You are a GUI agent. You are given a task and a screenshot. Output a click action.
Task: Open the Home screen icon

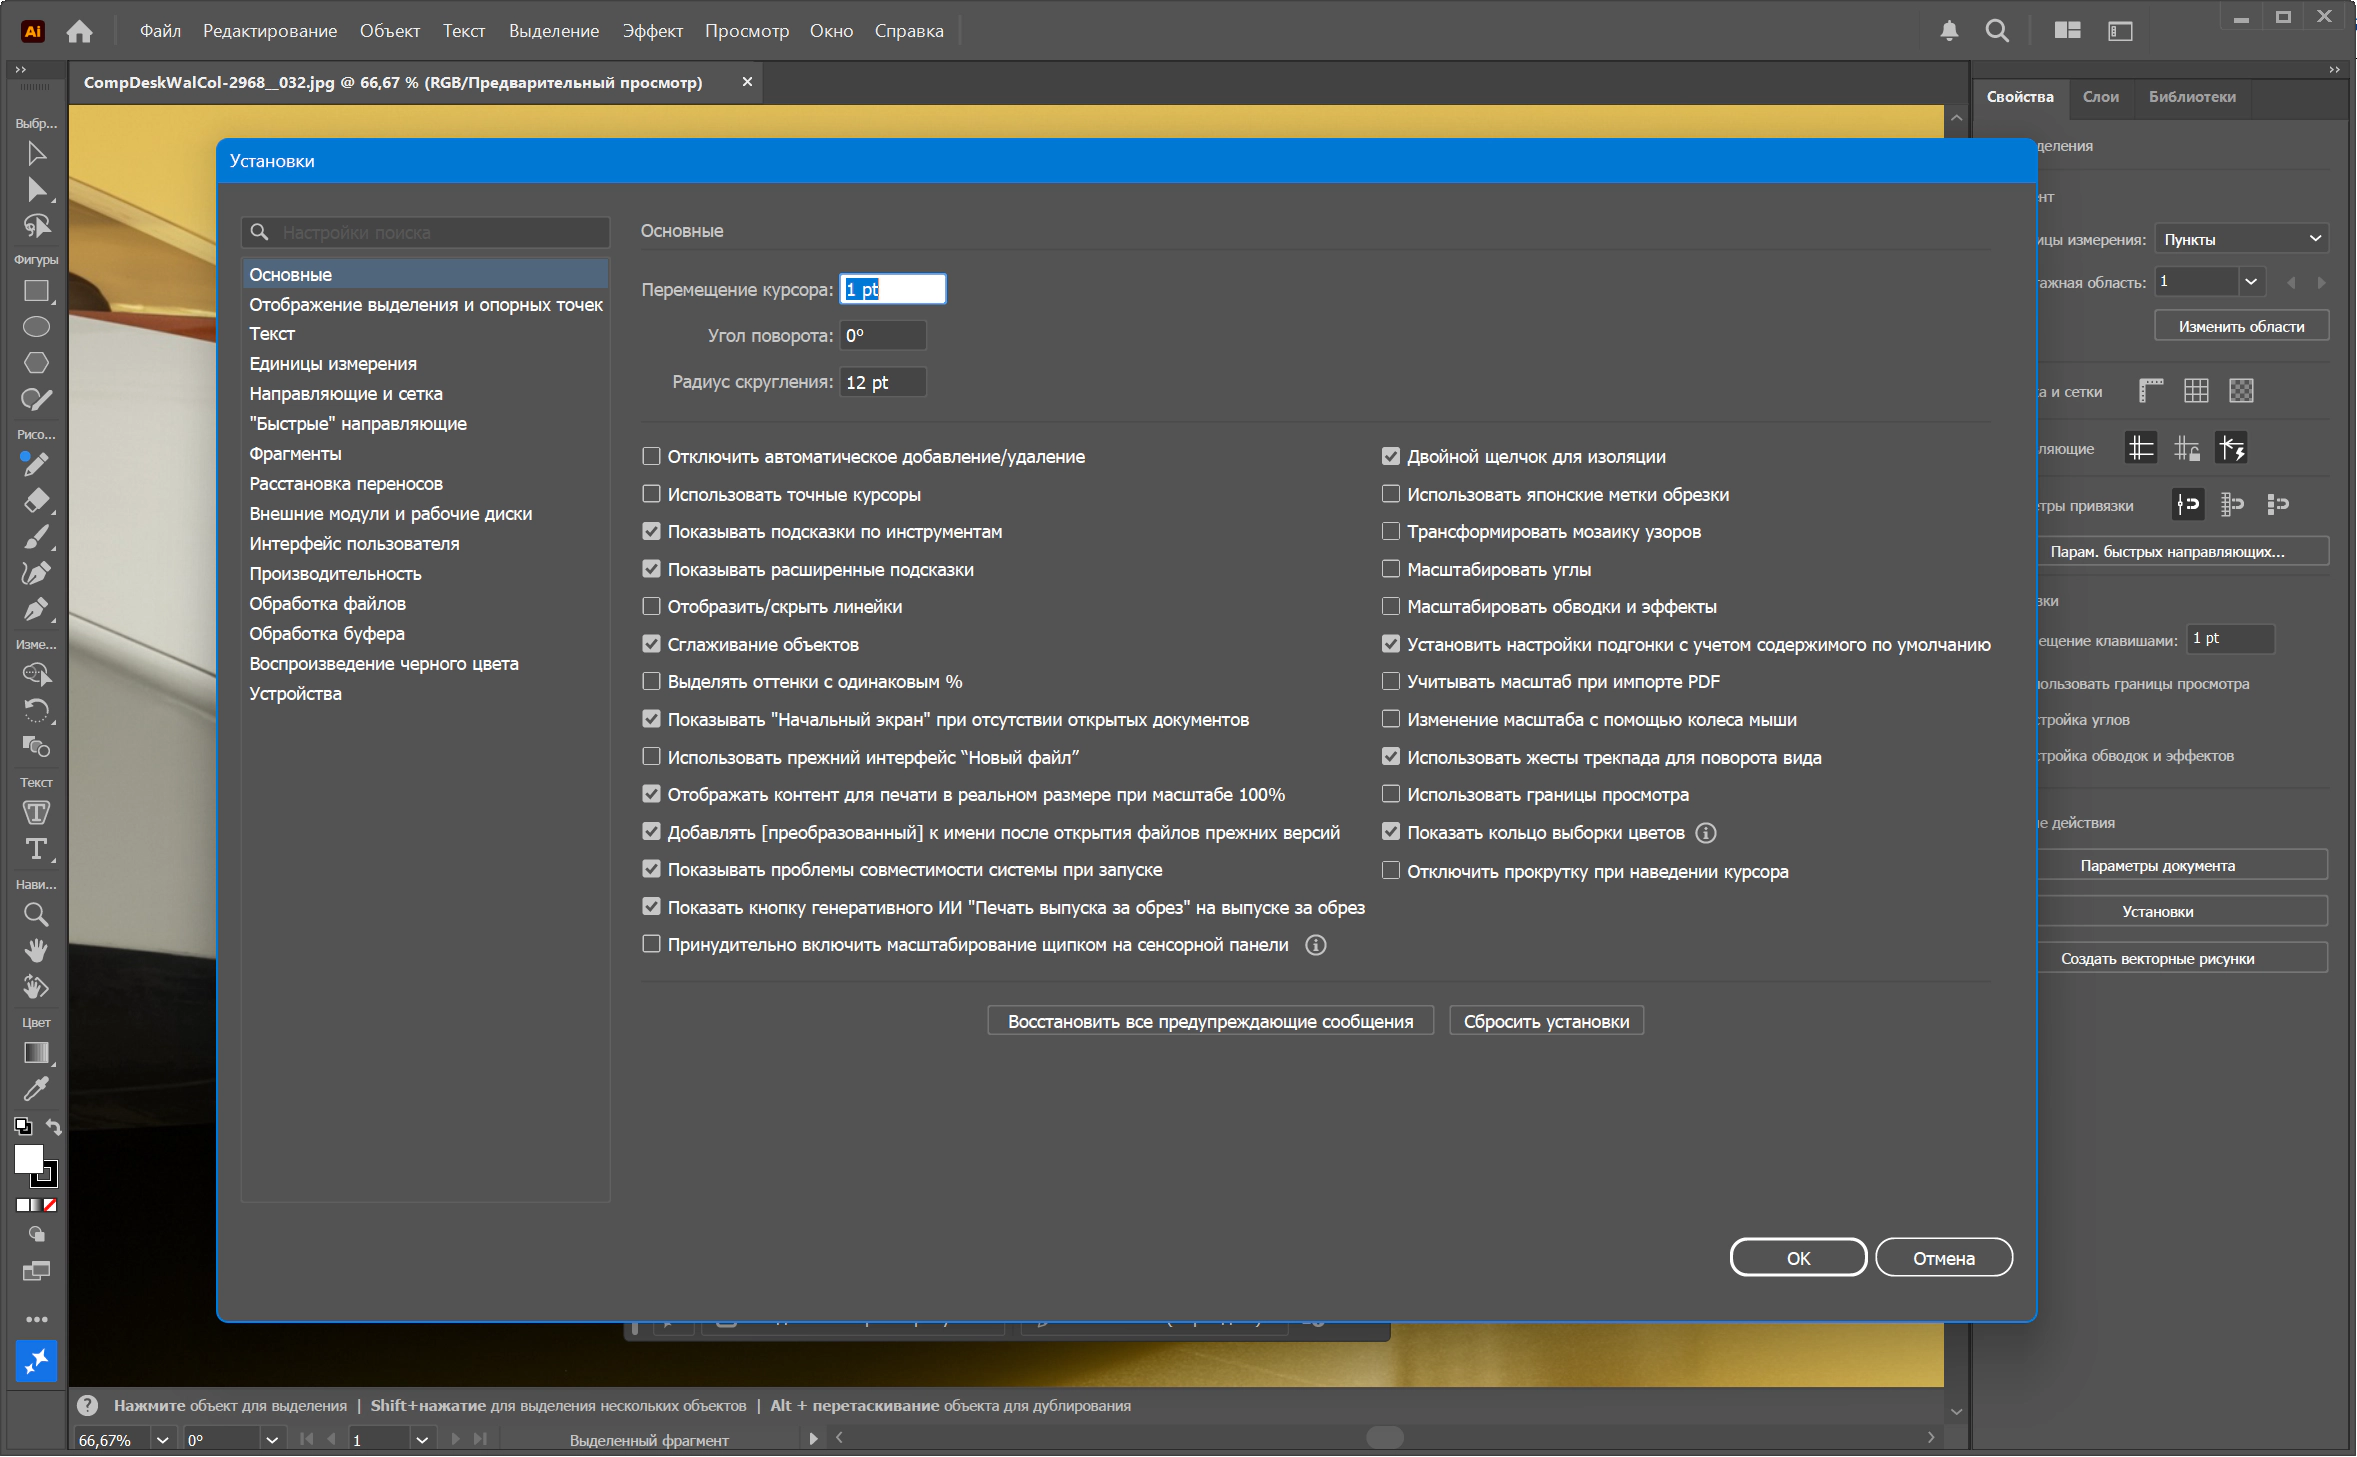point(79,31)
